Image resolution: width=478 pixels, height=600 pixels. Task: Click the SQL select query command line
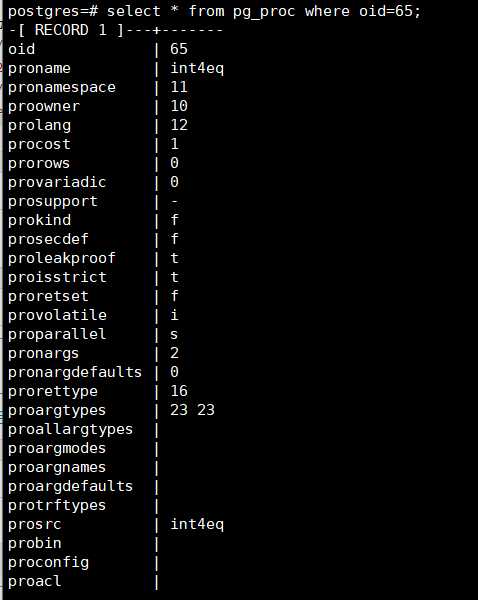click(214, 11)
